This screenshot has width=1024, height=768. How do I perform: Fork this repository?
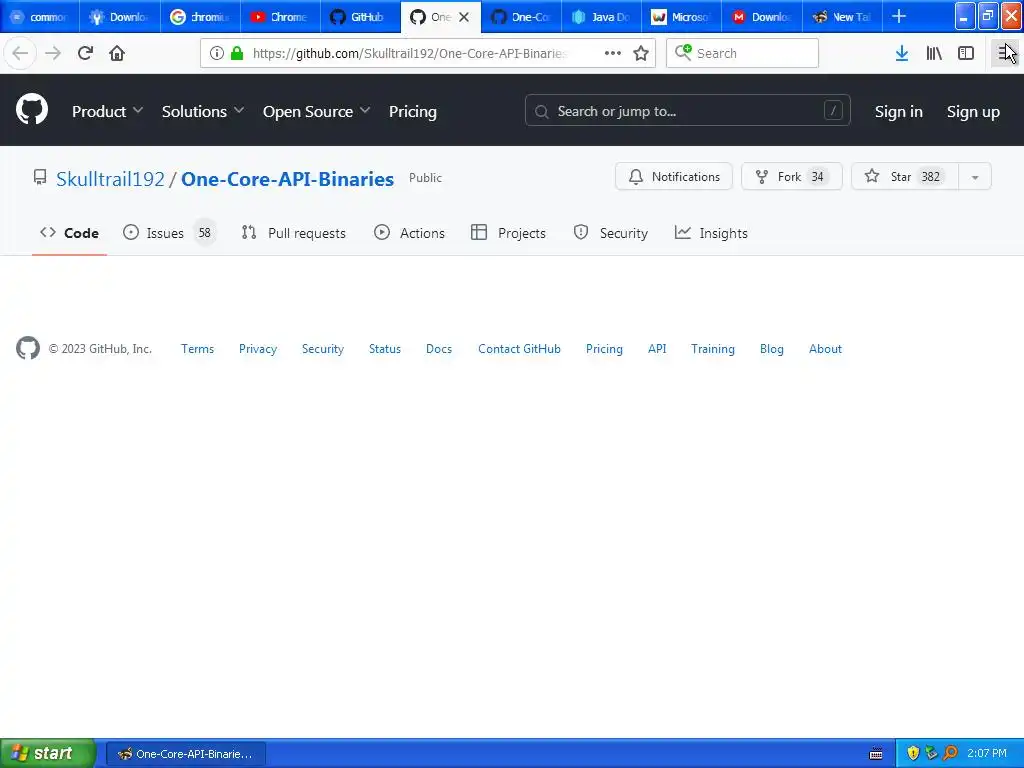coord(792,176)
